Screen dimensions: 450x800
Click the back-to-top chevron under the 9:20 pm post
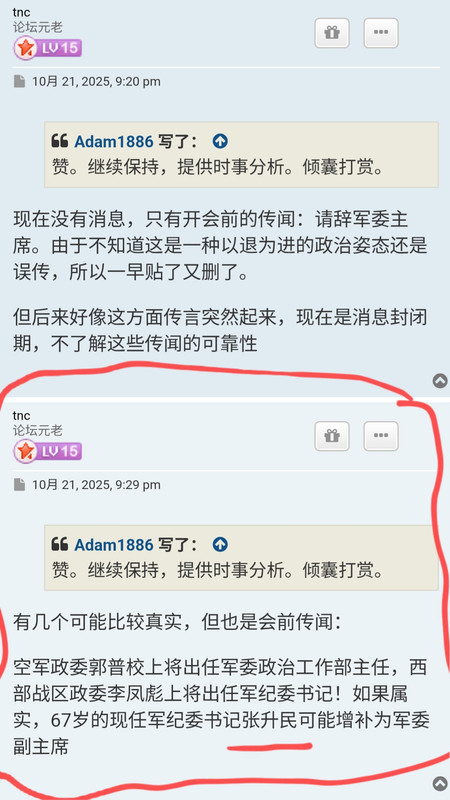(x=440, y=381)
